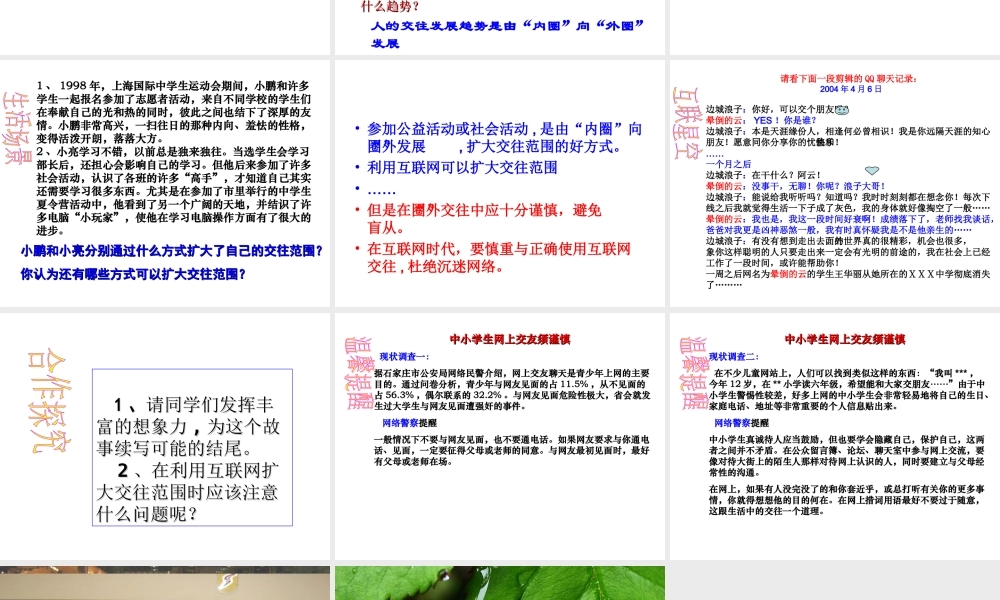The height and width of the screenshot is (600, 1000).
Task: Select the green leaf image slide
Action: point(500,583)
